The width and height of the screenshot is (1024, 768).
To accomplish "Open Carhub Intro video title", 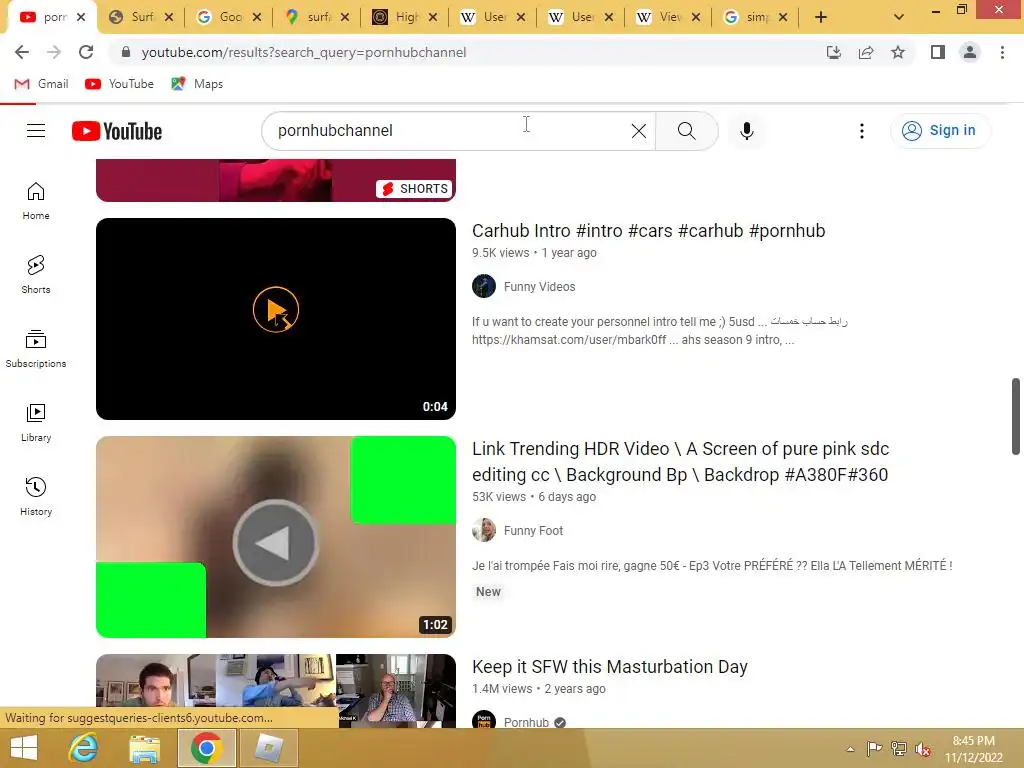I will click(648, 231).
